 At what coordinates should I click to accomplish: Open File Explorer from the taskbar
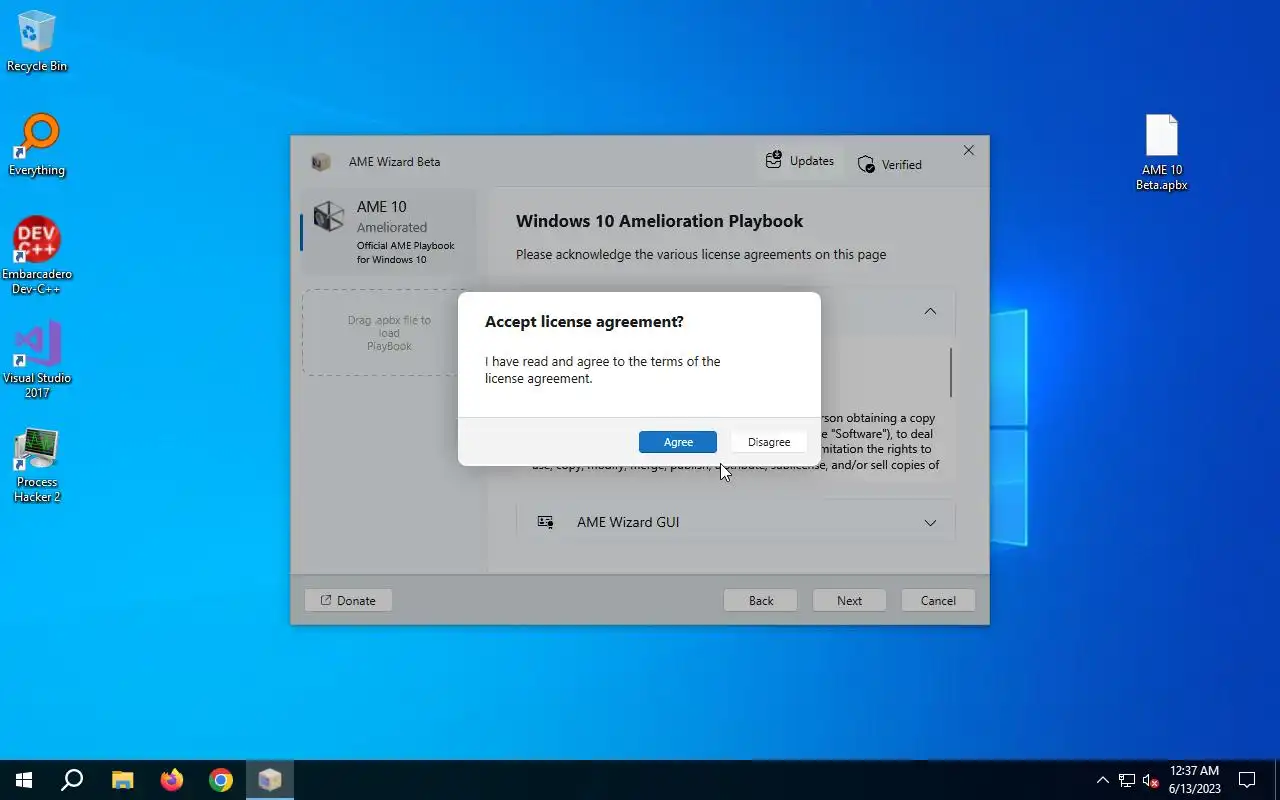(x=122, y=780)
